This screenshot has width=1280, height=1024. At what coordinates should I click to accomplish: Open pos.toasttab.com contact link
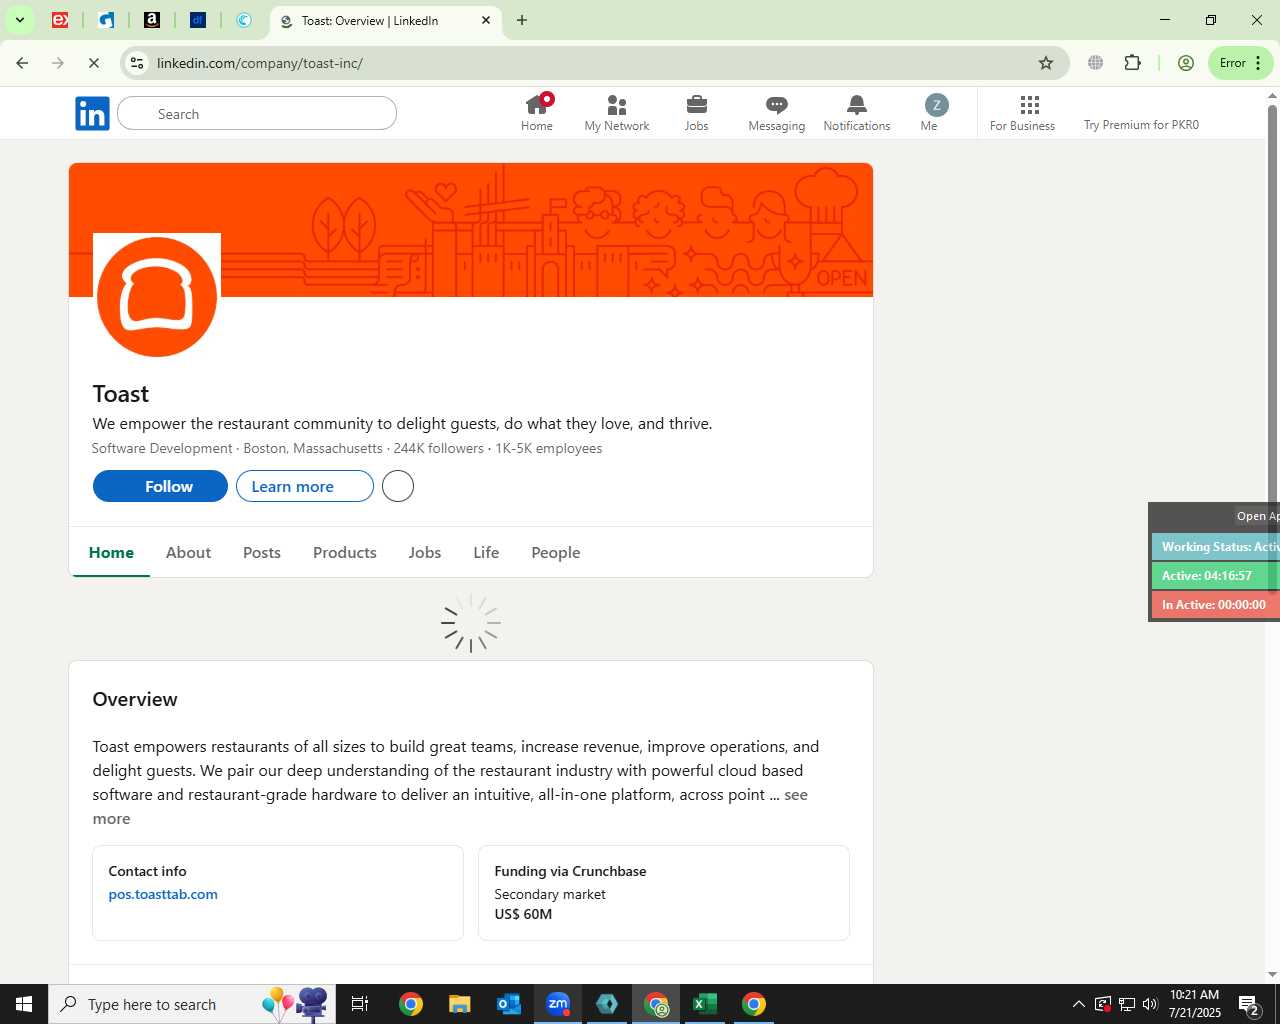pos(163,894)
